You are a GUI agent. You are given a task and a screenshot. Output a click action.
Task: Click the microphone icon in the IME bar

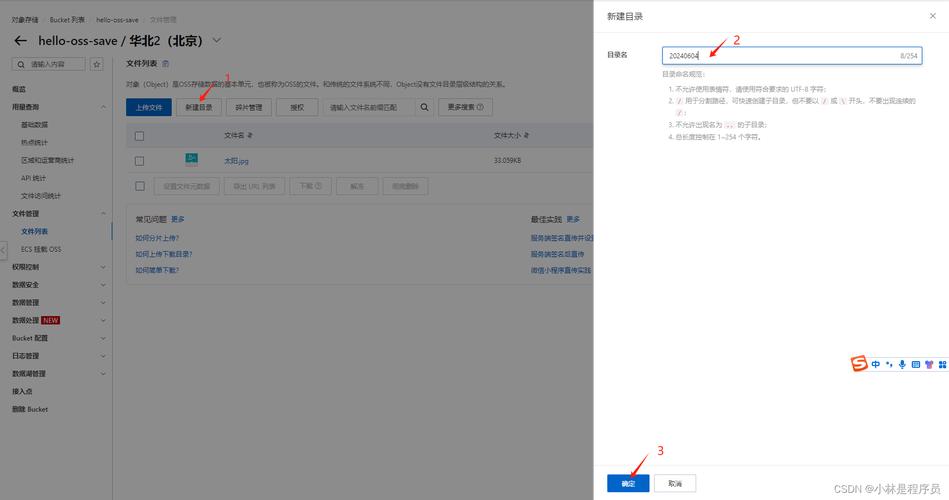(902, 364)
